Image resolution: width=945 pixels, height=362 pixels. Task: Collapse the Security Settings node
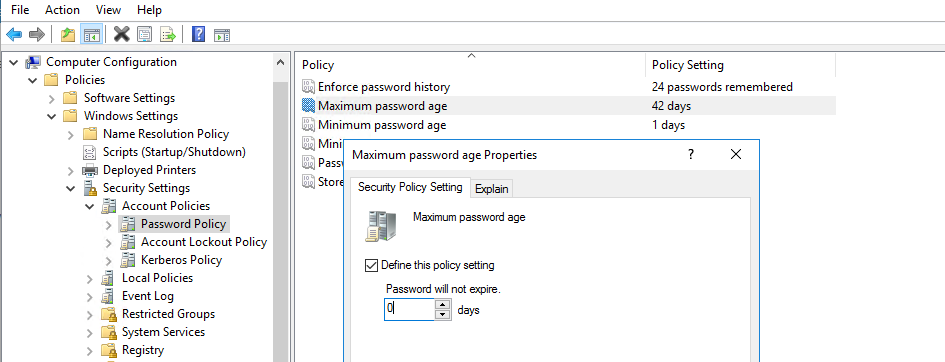pos(71,189)
